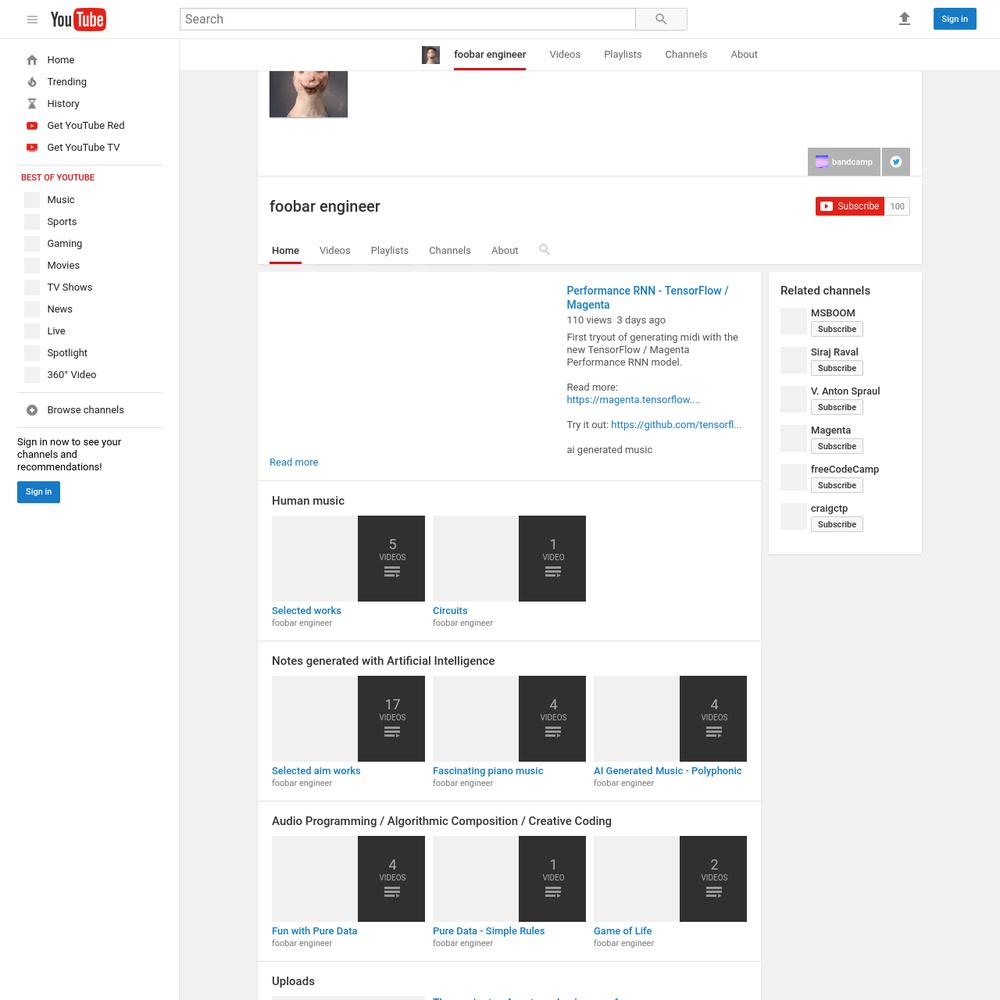This screenshot has height=1000, width=1000.
Task: Open the AI Generated Music Polyphonic thumbnail
Action: 670,719
